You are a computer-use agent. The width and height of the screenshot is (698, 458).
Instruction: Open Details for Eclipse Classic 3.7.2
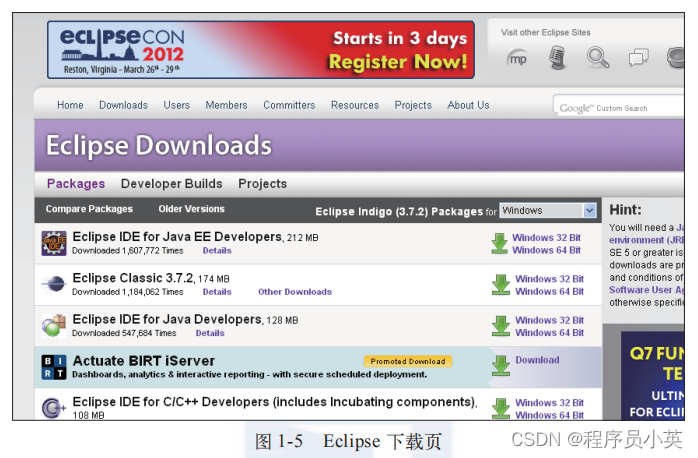pos(217,292)
